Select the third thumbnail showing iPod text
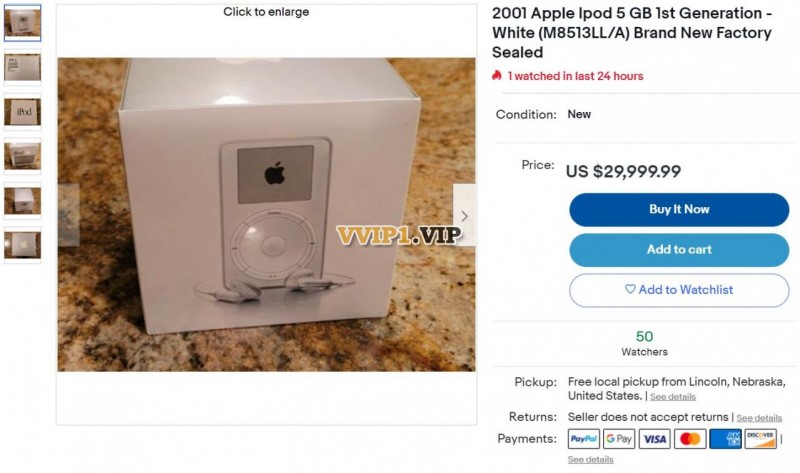 (x=22, y=112)
